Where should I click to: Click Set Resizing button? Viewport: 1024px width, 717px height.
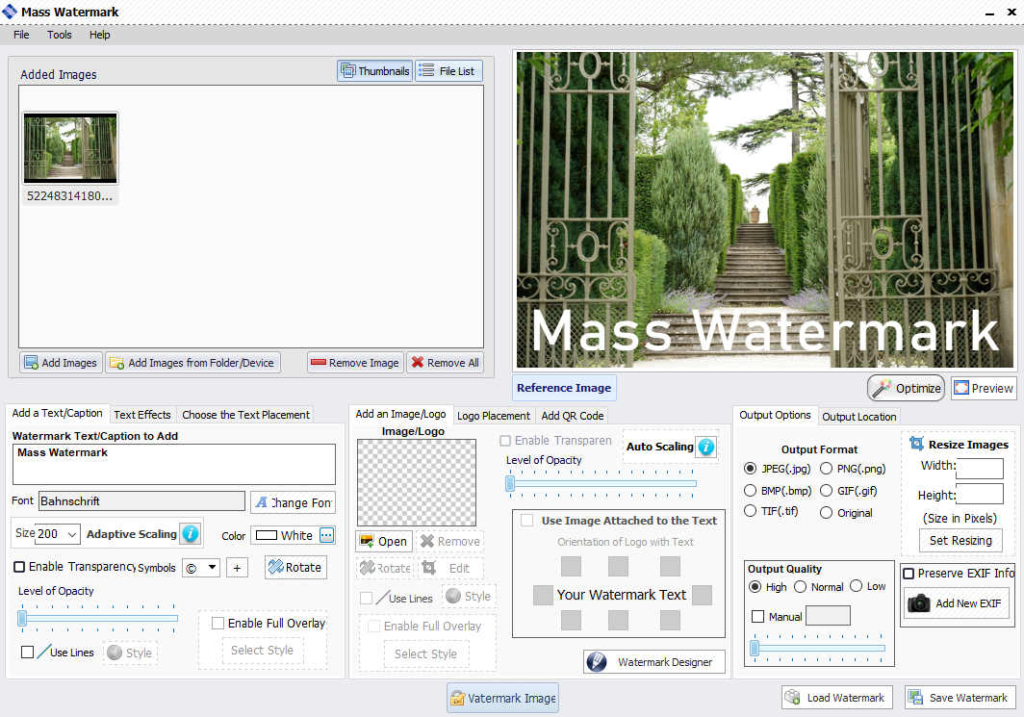(x=961, y=541)
